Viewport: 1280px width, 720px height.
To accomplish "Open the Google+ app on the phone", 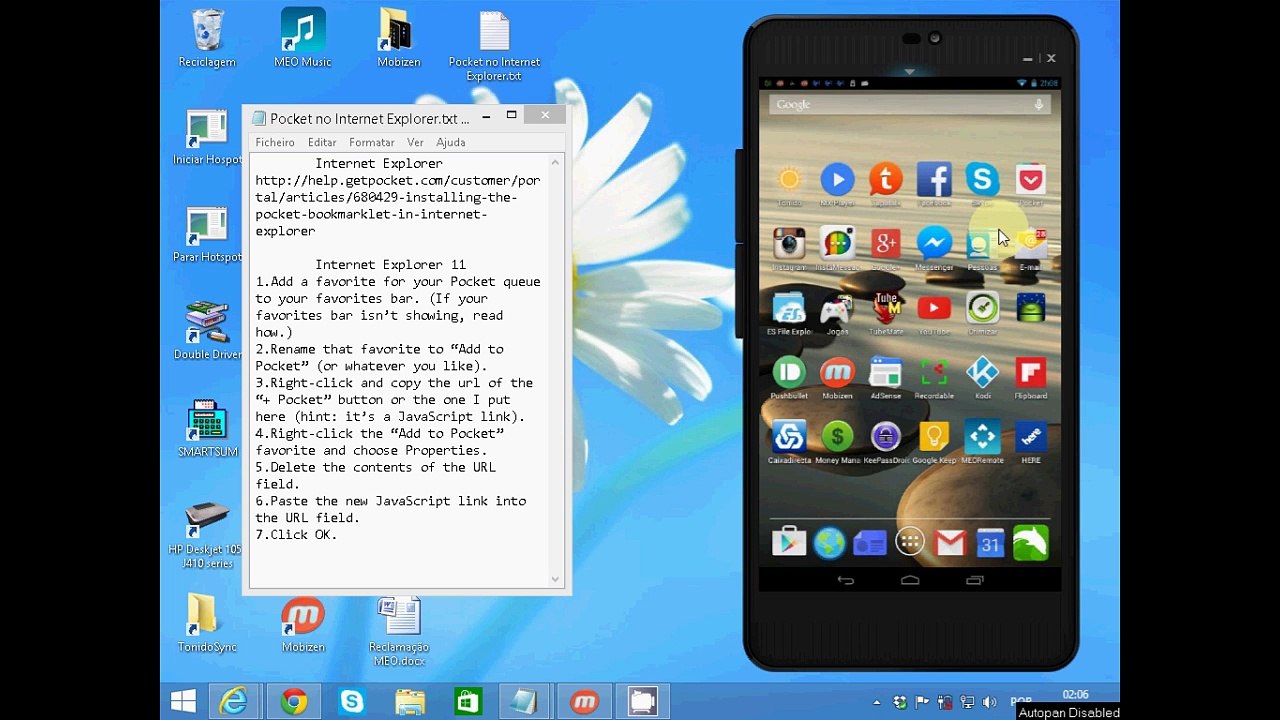I will 885,243.
